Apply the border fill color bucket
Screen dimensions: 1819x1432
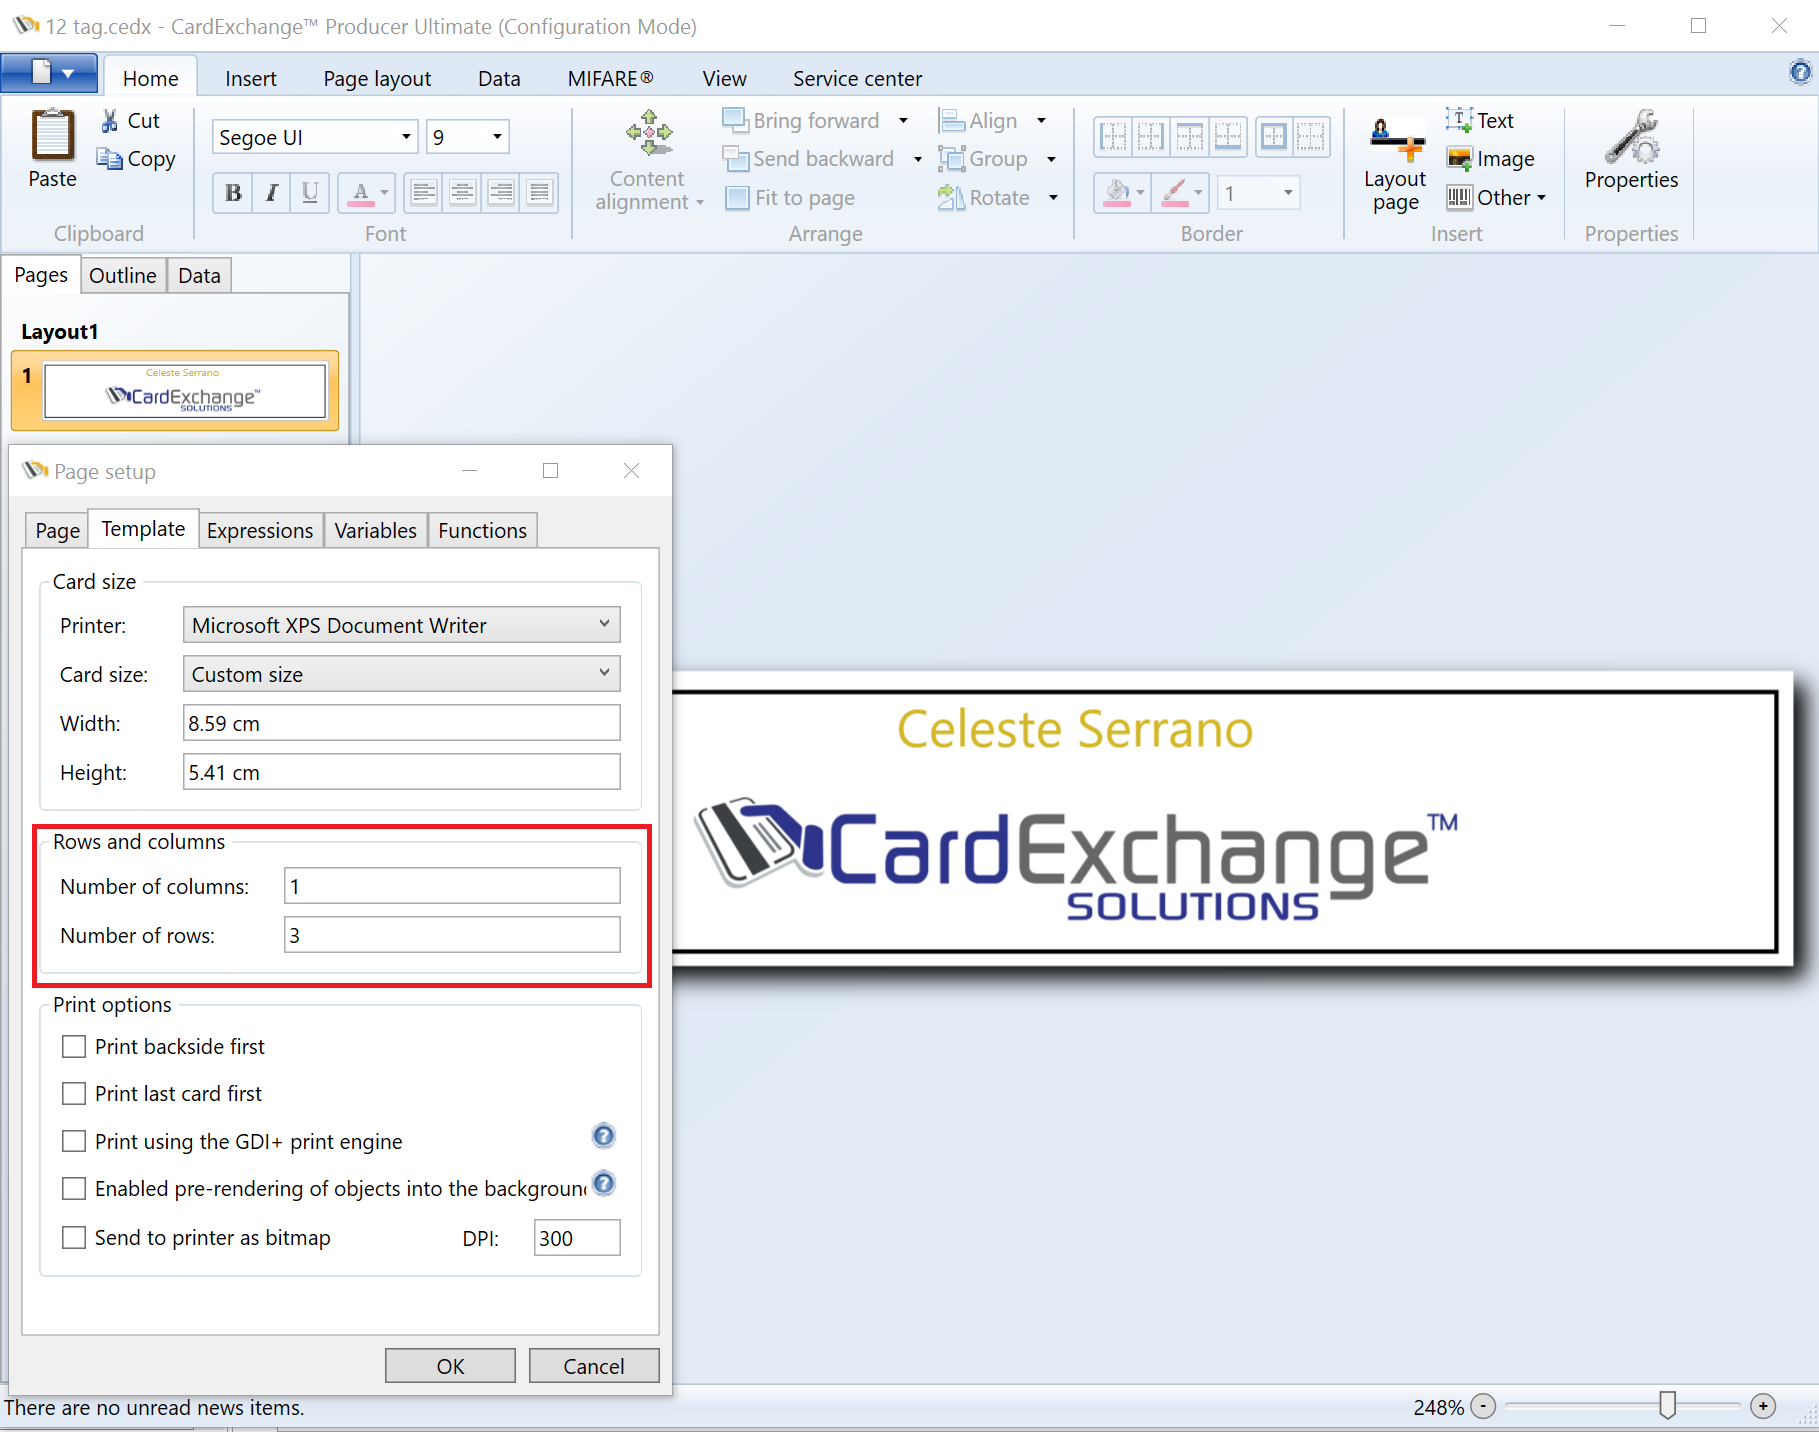tap(1117, 192)
